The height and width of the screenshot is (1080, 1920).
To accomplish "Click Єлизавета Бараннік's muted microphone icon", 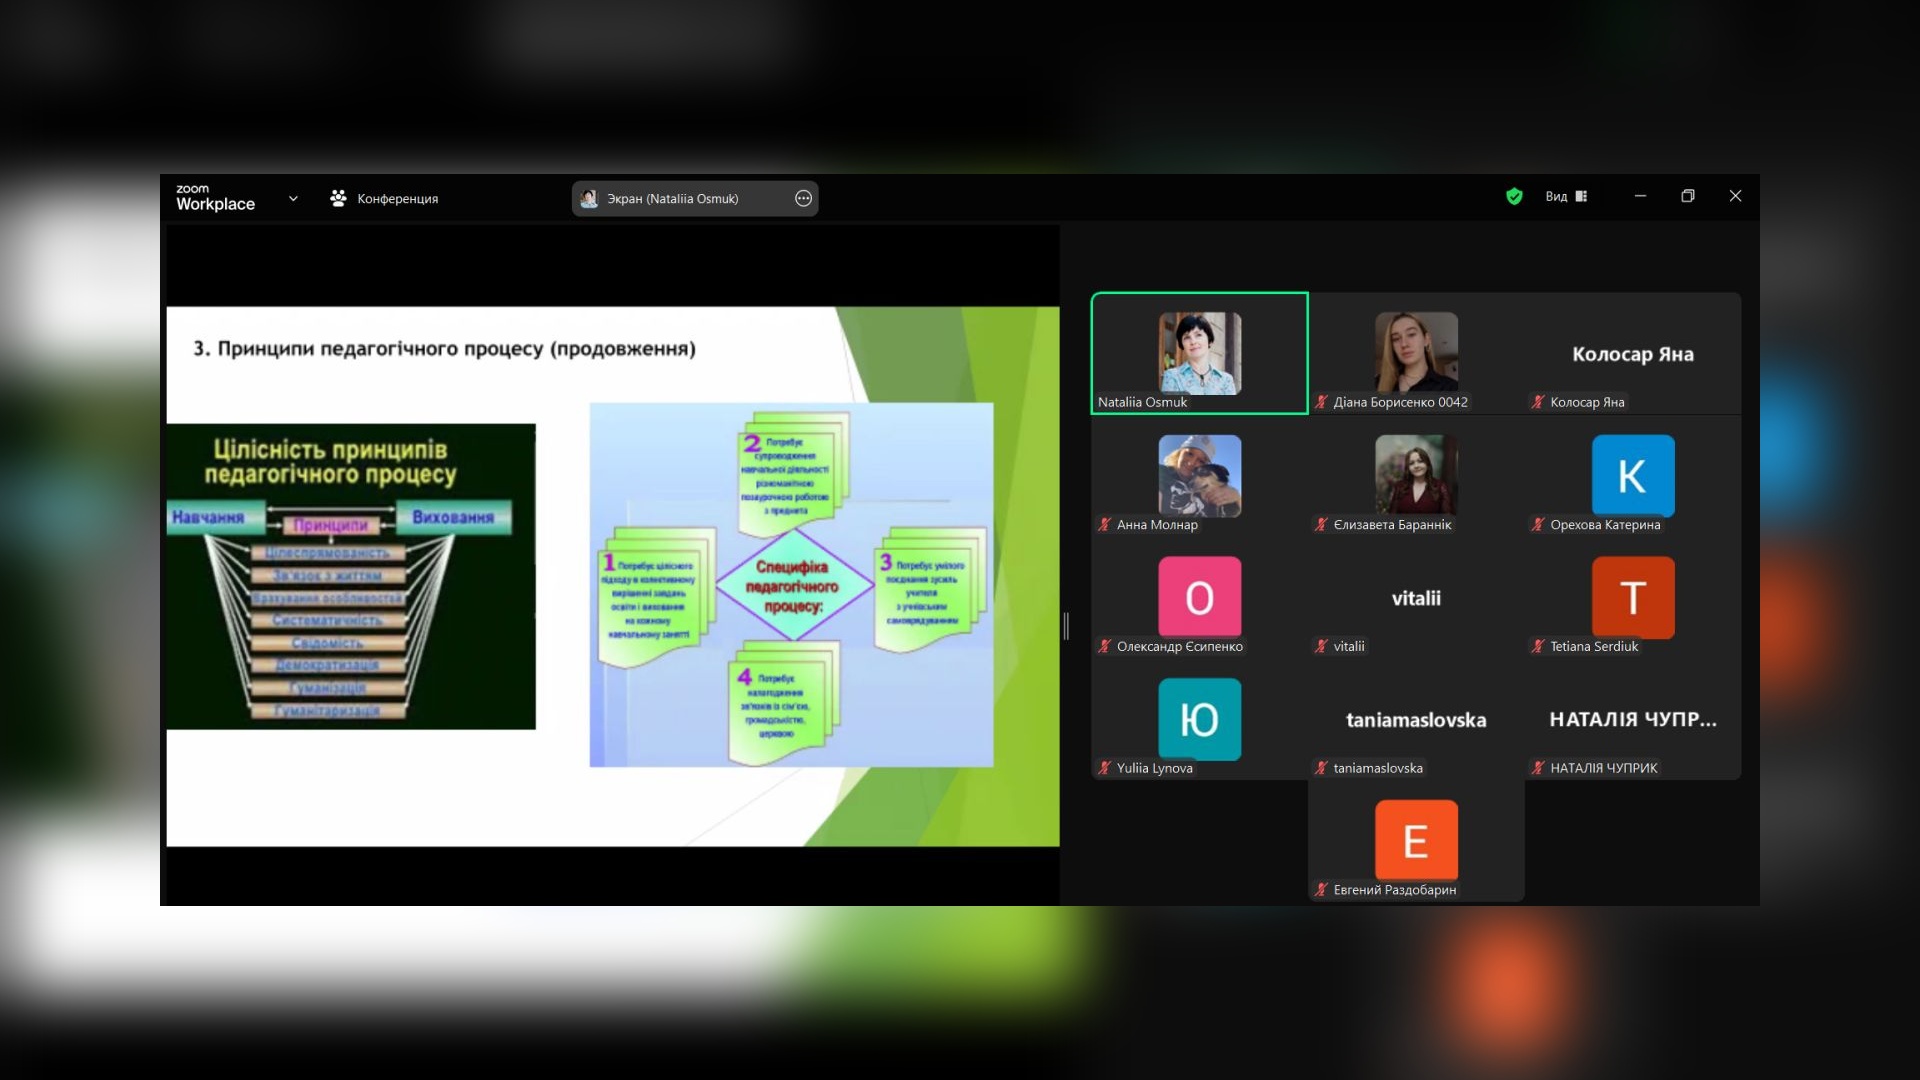I will pos(1321,524).
